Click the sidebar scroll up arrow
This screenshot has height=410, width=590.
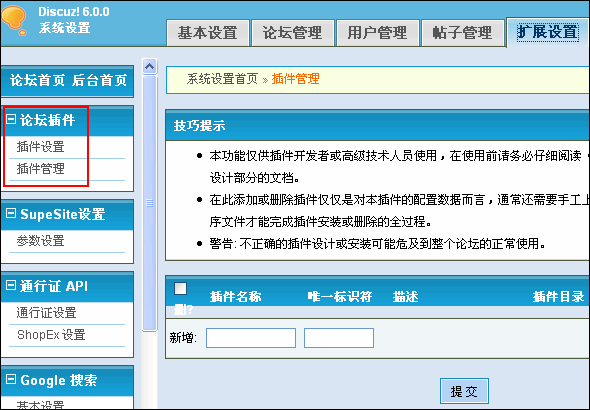tap(149, 67)
